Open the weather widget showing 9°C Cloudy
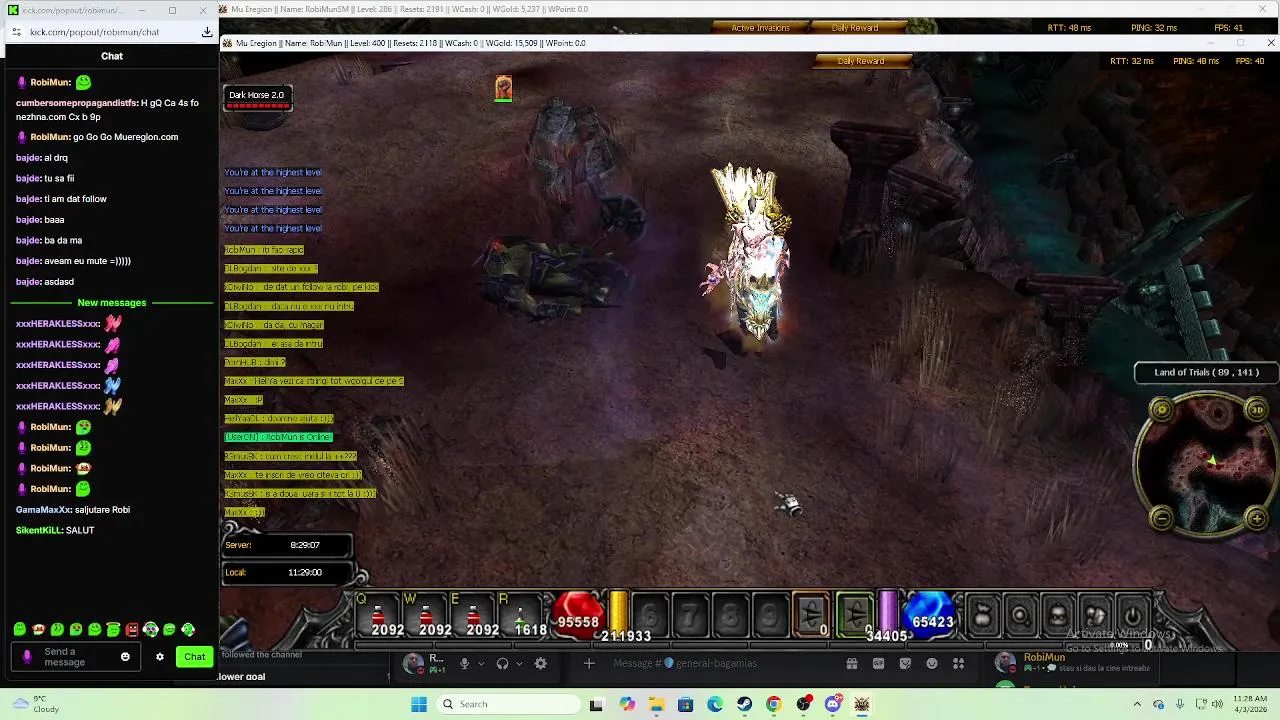Viewport: 1280px width, 720px height. [x=38, y=704]
